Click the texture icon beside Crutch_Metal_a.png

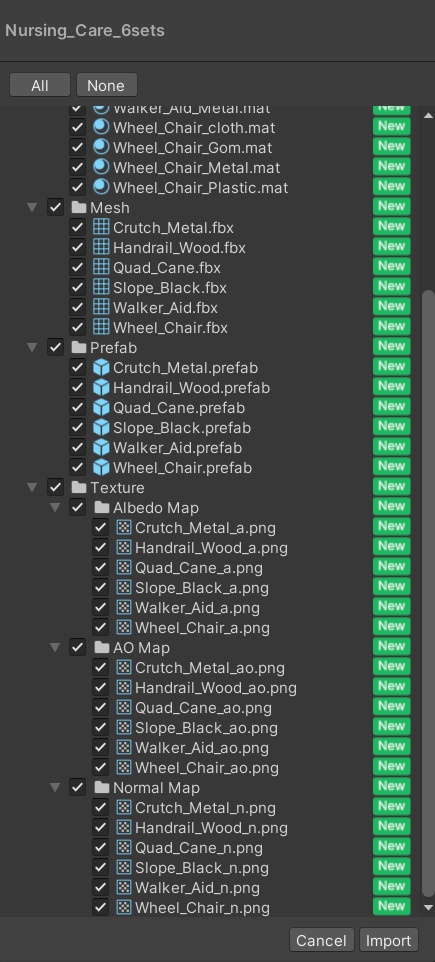pos(124,527)
